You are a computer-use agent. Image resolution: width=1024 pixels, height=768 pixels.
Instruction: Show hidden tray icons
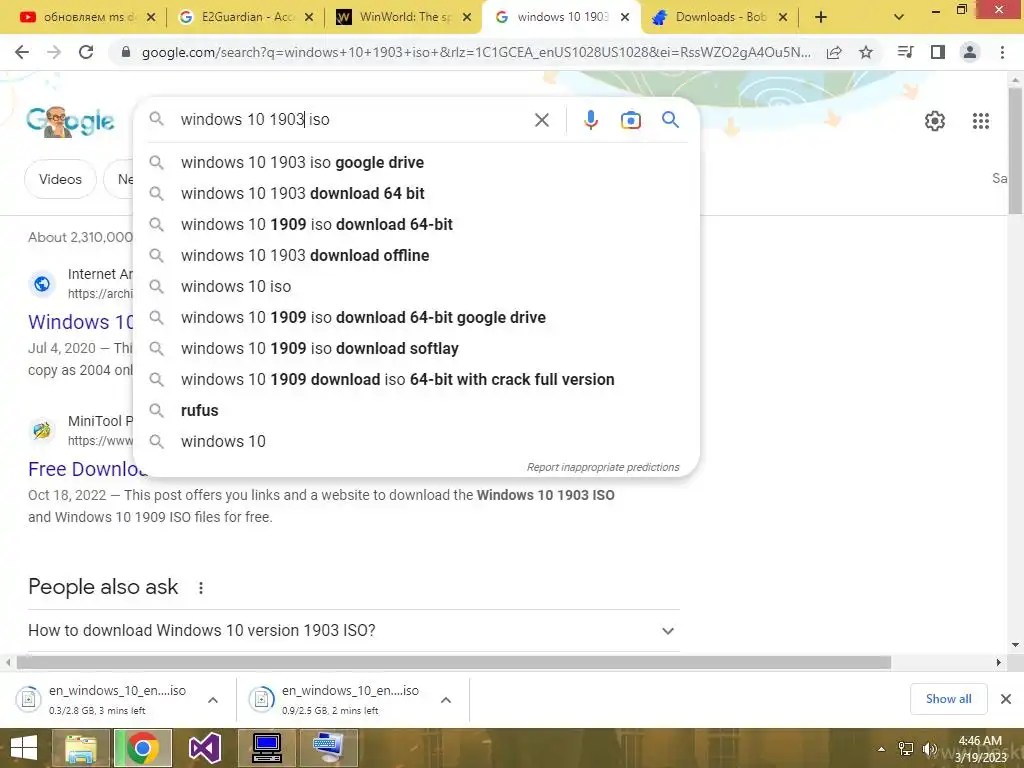click(881, 749)
